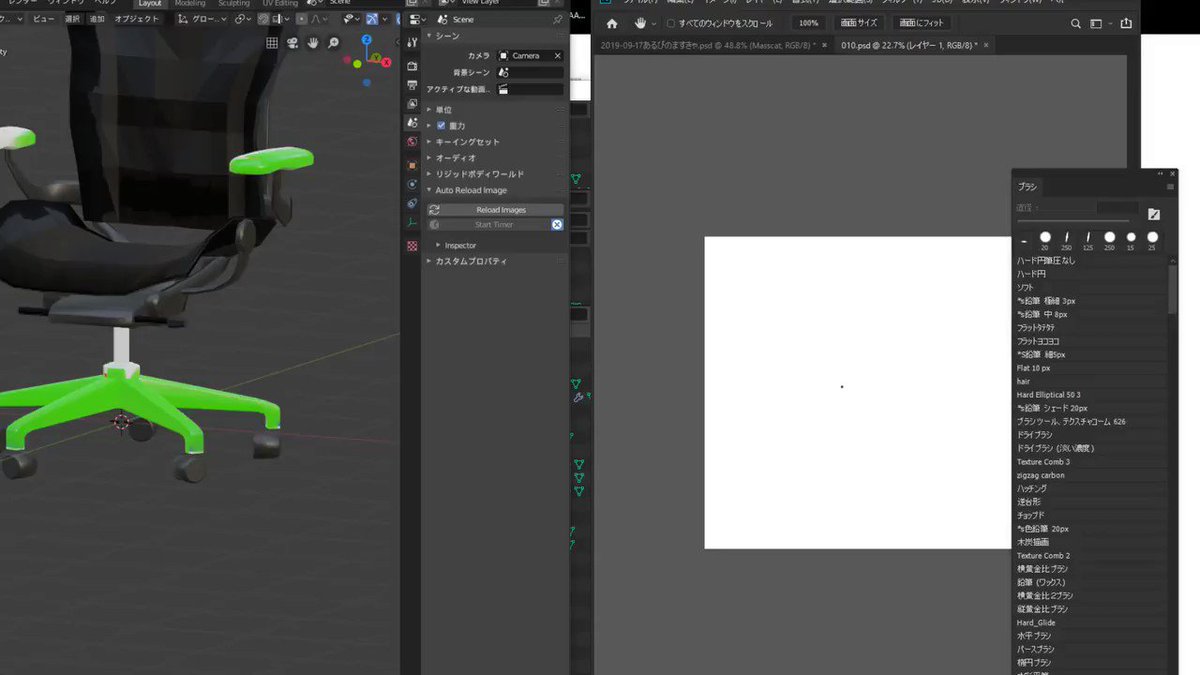Click the pin icon in Properties header
This screenshot has width=1200, height=675.
coord(557,20)
